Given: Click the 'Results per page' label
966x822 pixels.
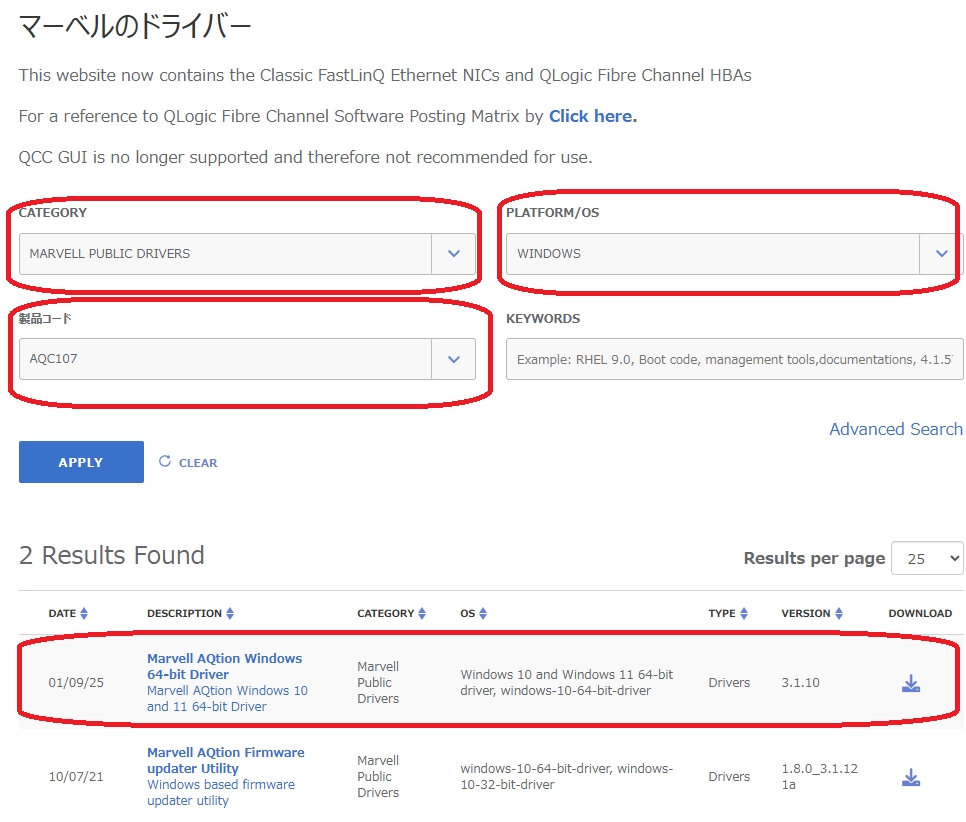Looking at the screenshot, I should pyautogui.click(x=814, y=558).
